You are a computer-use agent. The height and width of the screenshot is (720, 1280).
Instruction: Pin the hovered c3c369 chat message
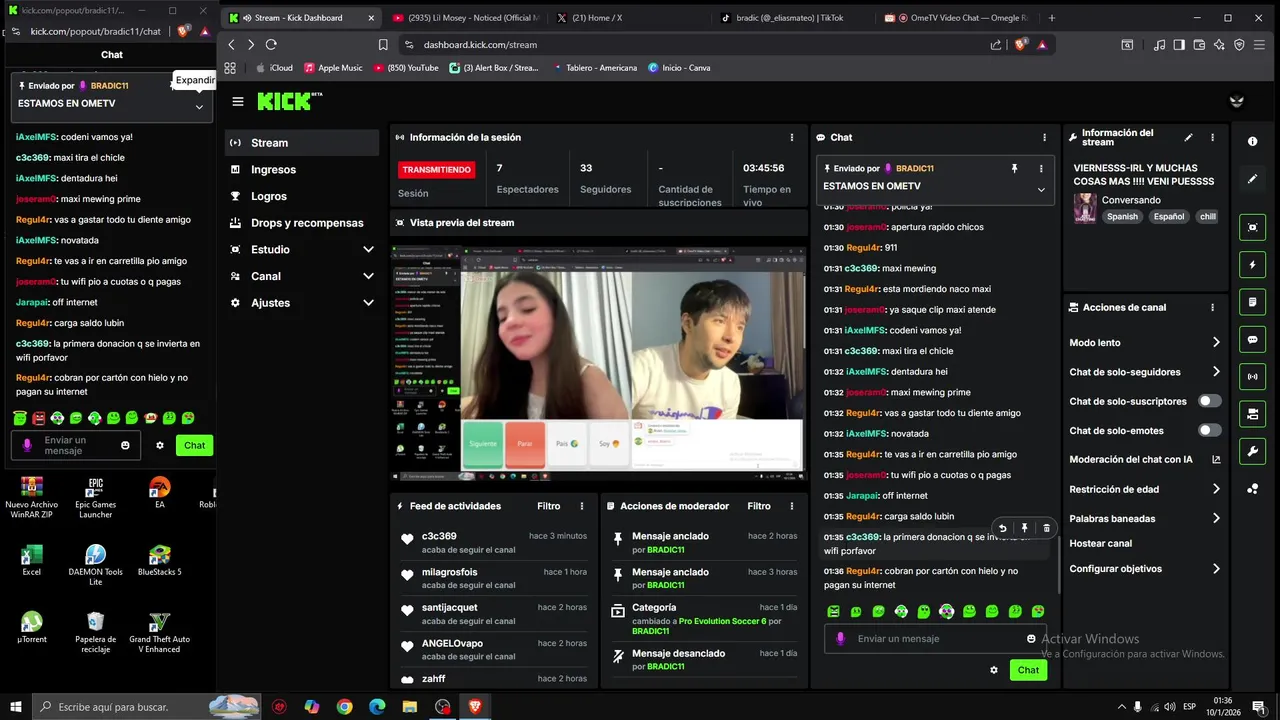(1024, 528)
